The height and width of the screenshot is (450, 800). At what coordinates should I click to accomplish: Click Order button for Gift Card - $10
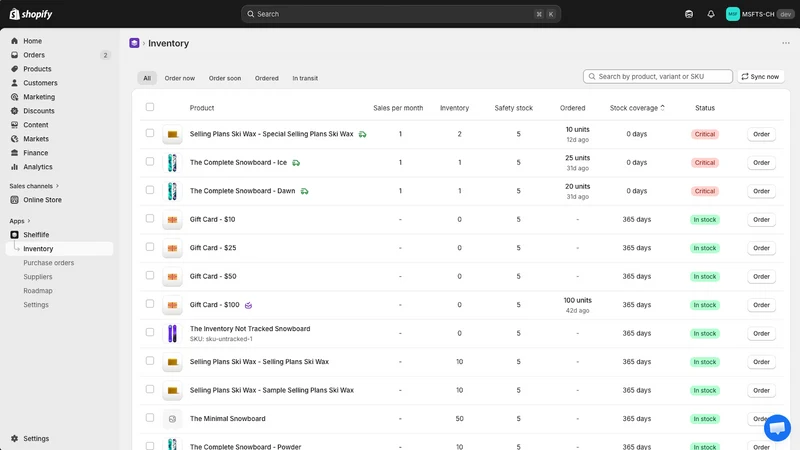[x=761, y=219]
